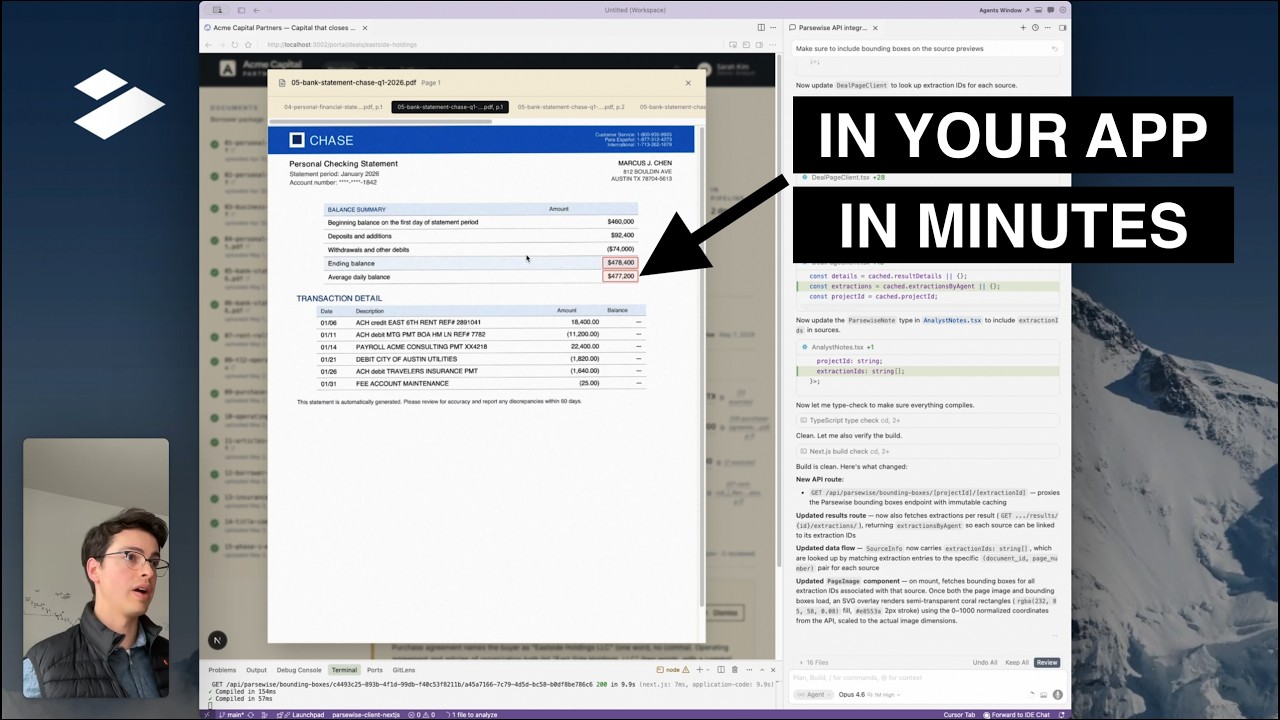Viewport: 1280px width, 720px height.
Task: Open errors and warnings count in status bar
Action: pos(419,715)
